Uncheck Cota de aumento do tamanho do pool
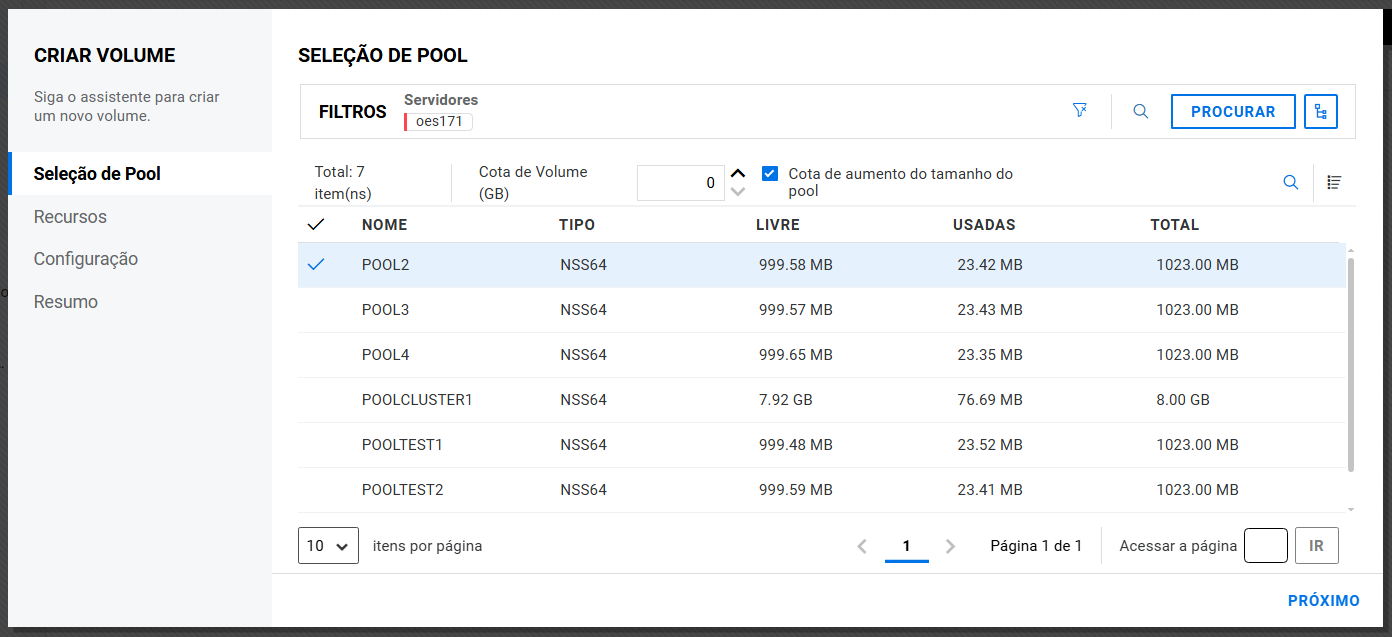 point(770,173)
